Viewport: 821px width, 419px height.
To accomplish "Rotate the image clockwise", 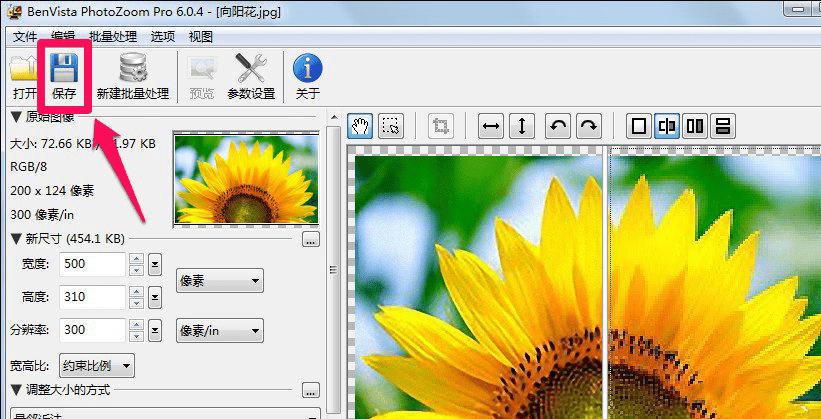I will (x=589, y=127).
